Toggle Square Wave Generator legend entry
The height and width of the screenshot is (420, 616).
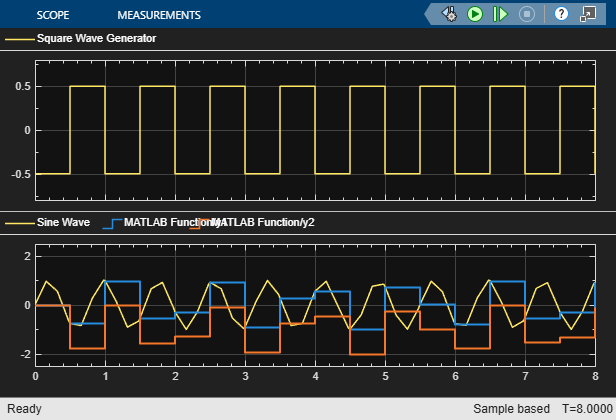coord(96,38)
